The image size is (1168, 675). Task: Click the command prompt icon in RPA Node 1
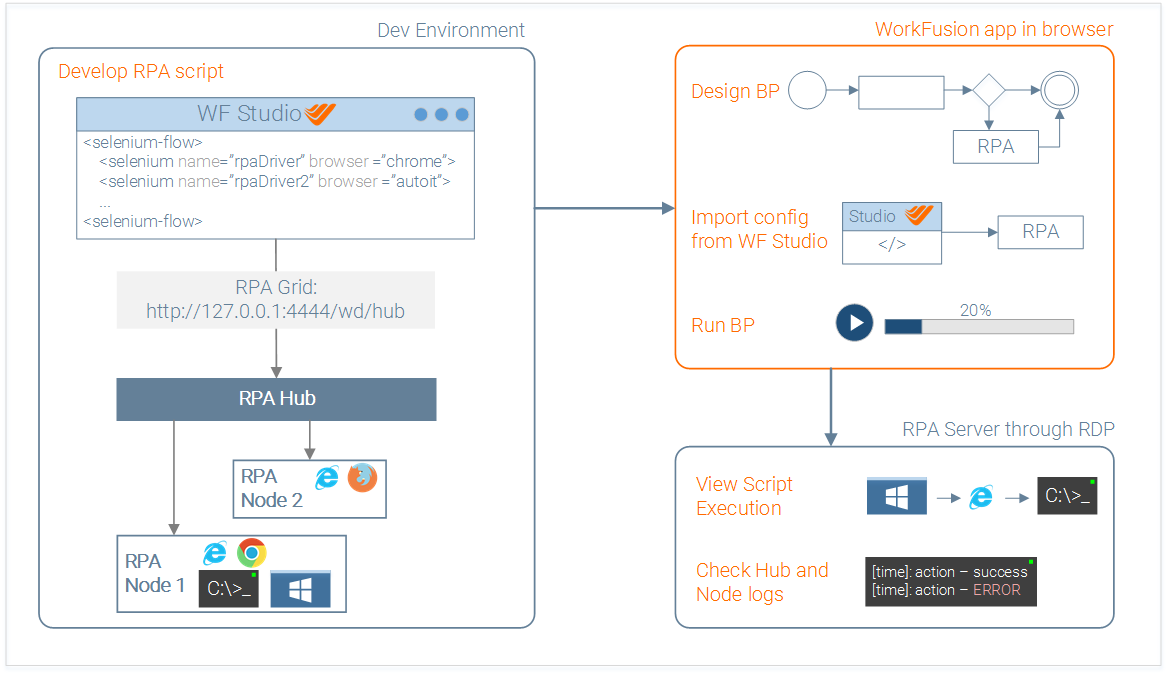(x=229, y=589)
